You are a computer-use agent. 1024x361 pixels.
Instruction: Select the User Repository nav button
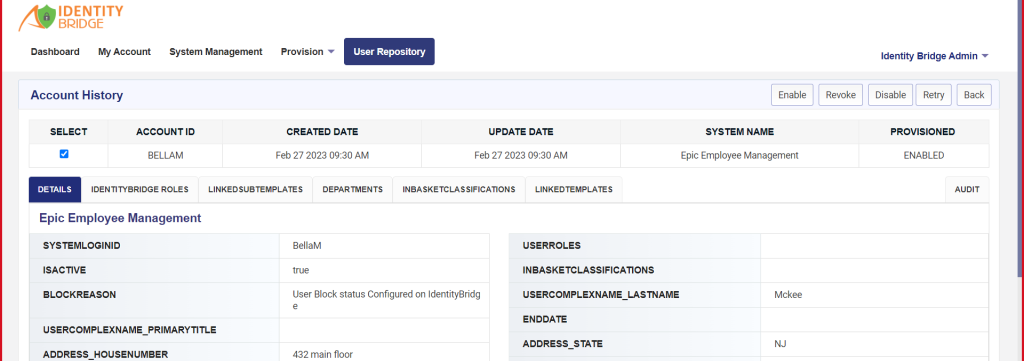[x=389, y=52]
